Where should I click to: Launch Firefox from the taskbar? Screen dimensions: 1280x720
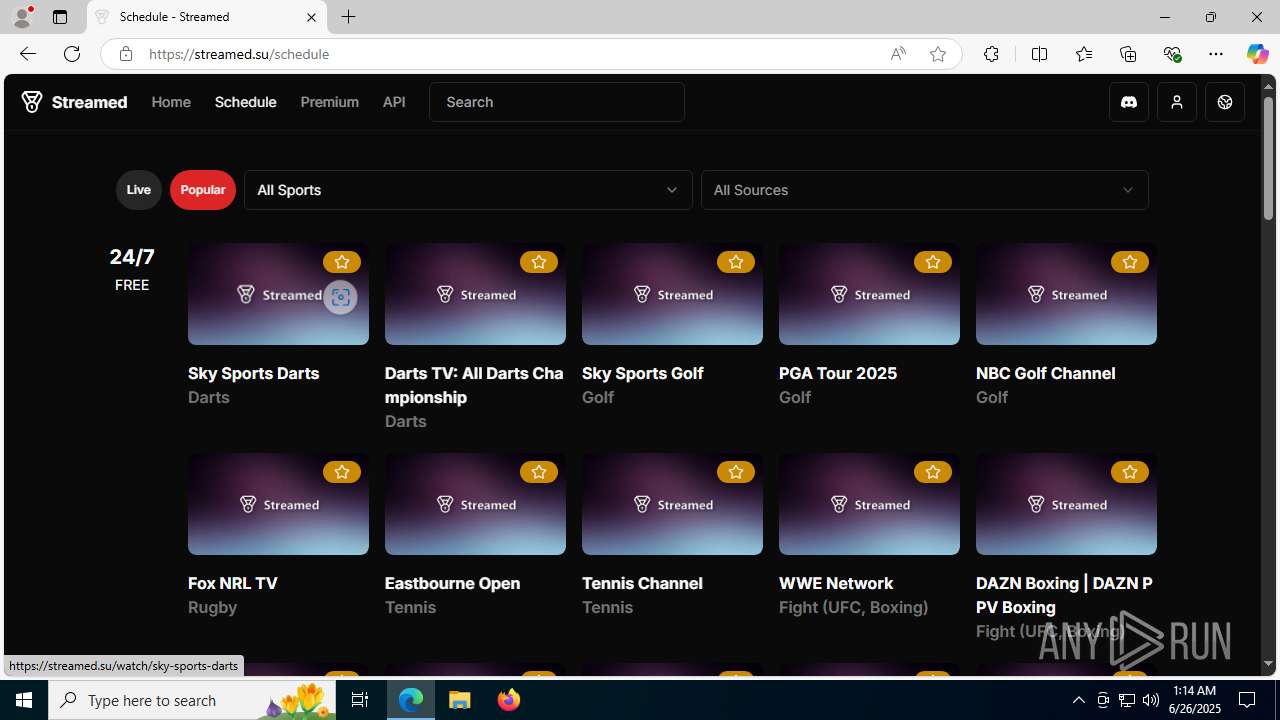click(x=509, y=700)
